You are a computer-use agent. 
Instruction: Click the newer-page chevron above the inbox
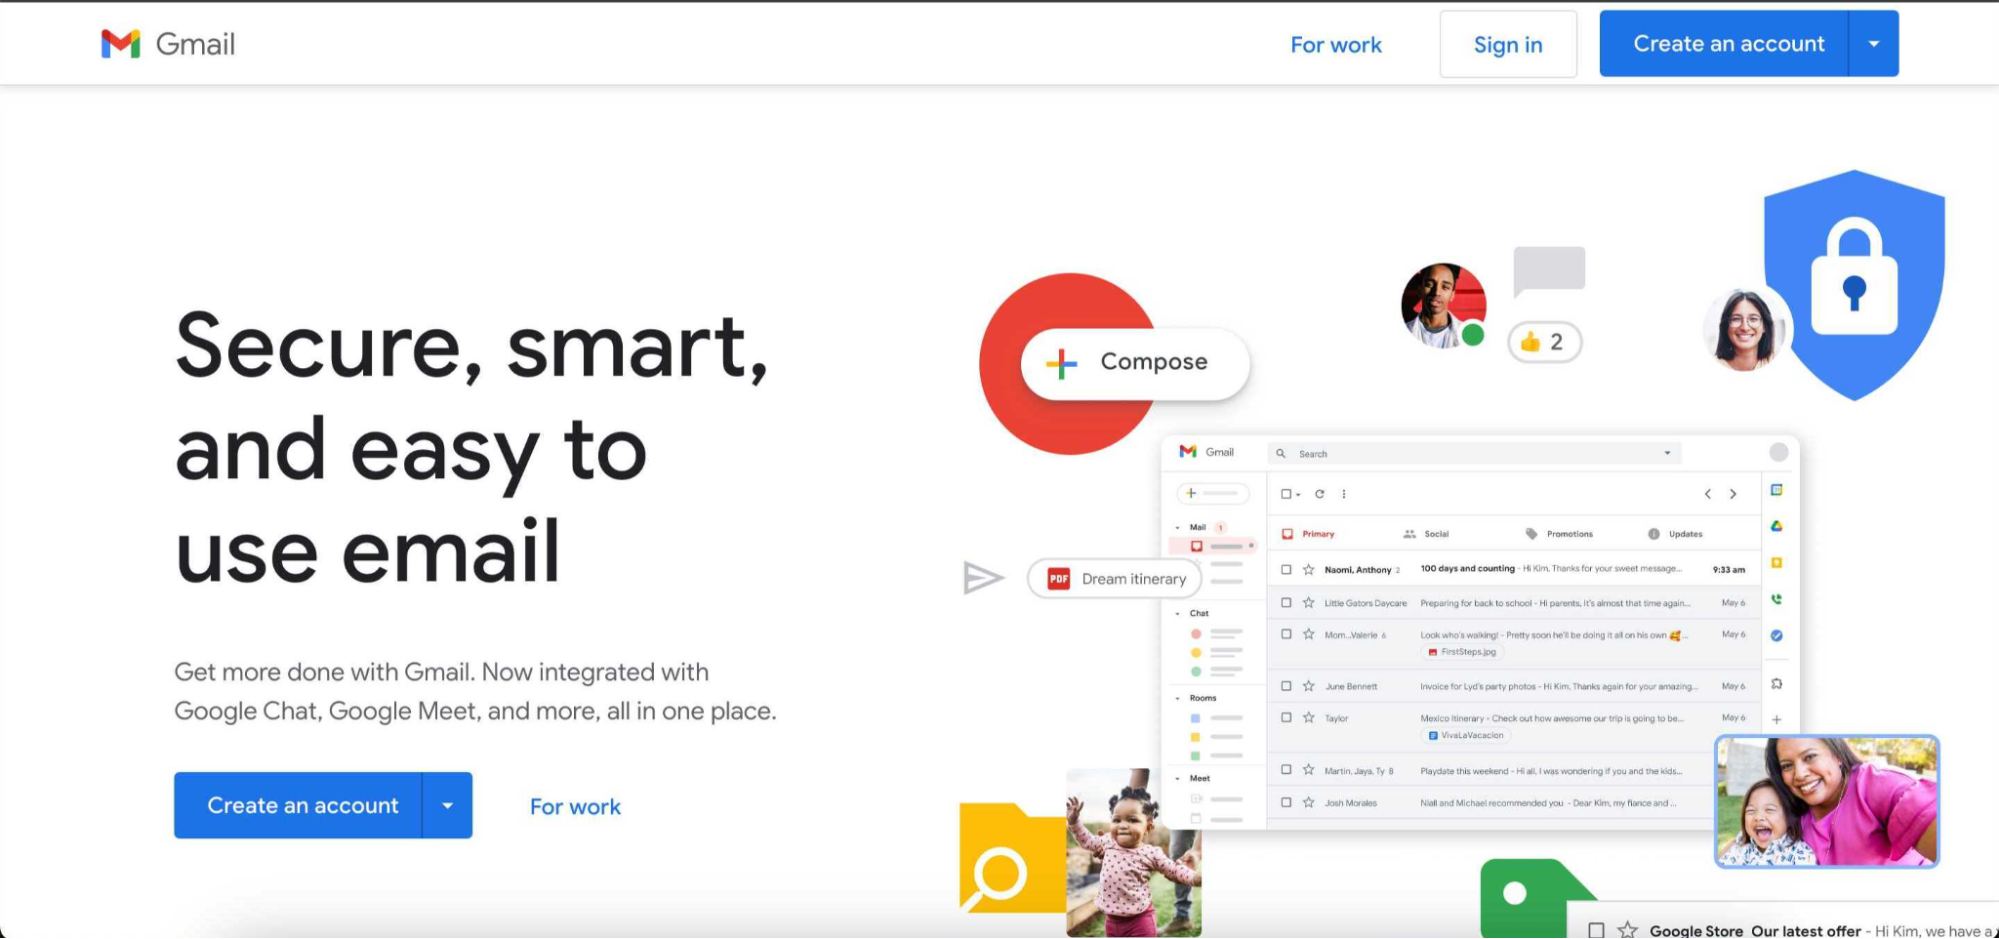[1707, 494]
